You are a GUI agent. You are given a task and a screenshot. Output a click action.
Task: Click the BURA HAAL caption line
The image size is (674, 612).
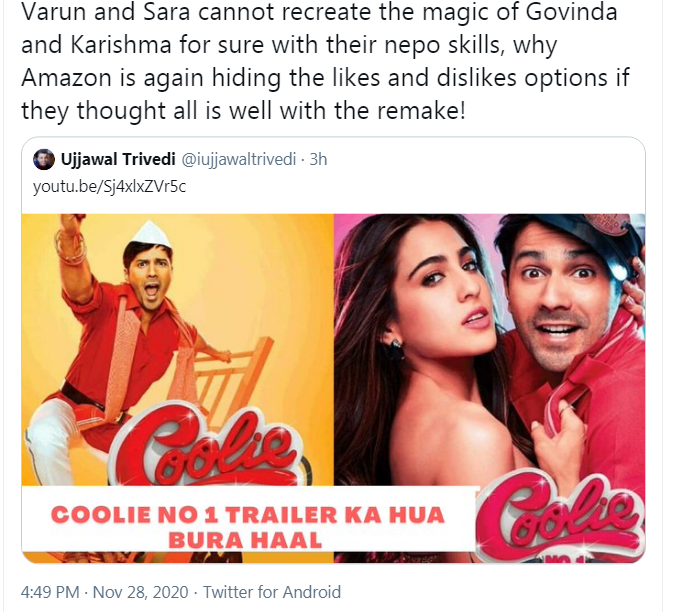pos(245,540)
